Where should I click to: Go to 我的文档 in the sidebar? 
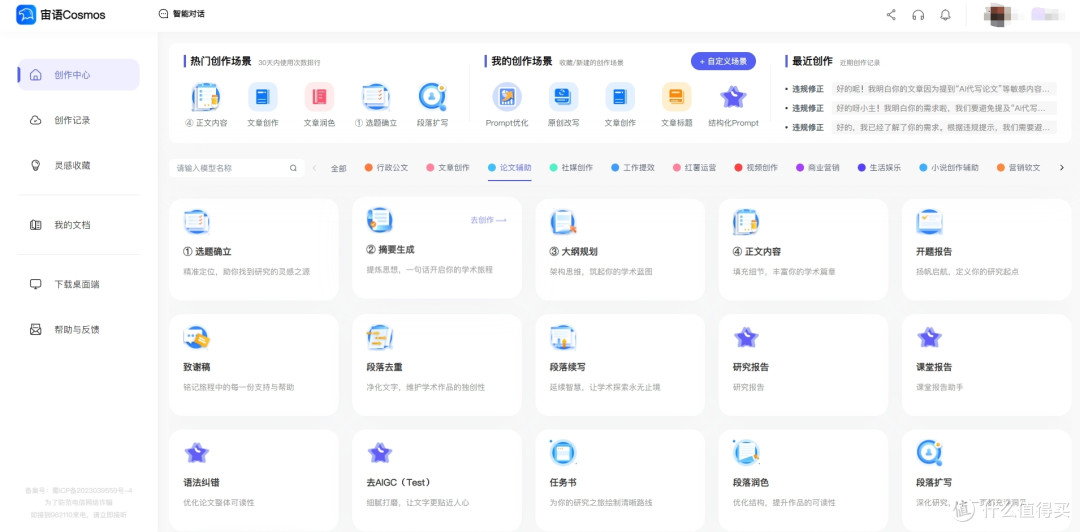[x=72, y=225]
